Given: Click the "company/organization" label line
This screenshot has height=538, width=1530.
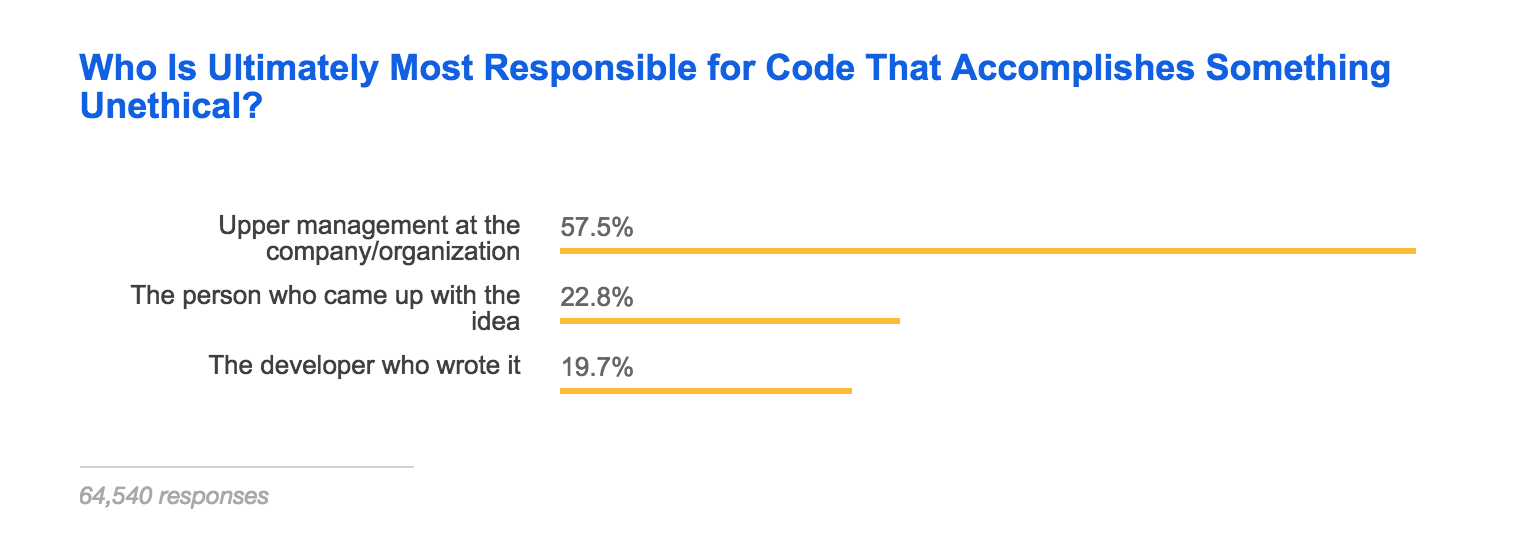Looking at the screenshot, I should tap(393, 251).
